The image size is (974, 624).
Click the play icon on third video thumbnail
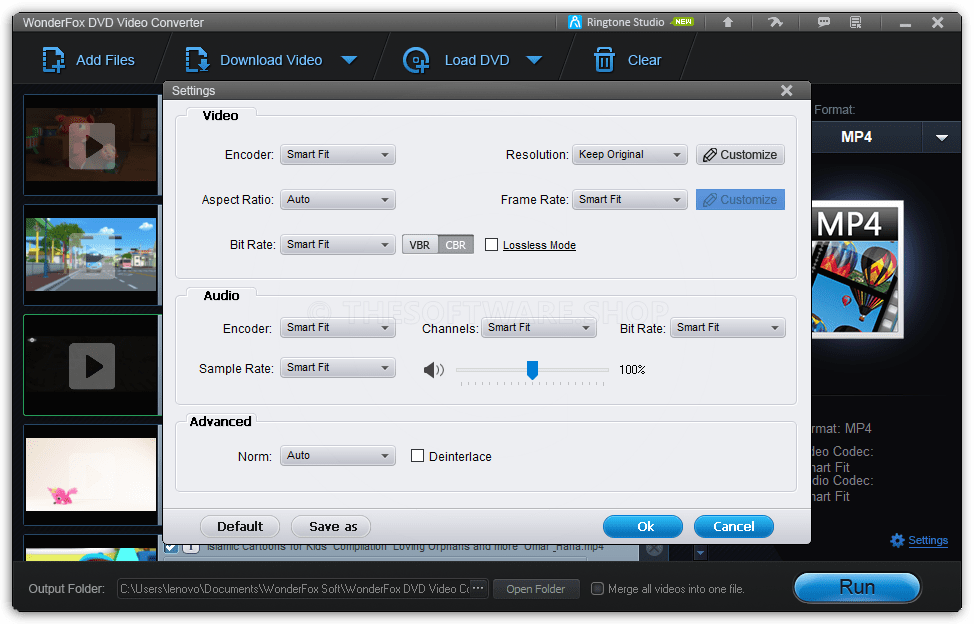pyautogui.click(x=92, y=366)
